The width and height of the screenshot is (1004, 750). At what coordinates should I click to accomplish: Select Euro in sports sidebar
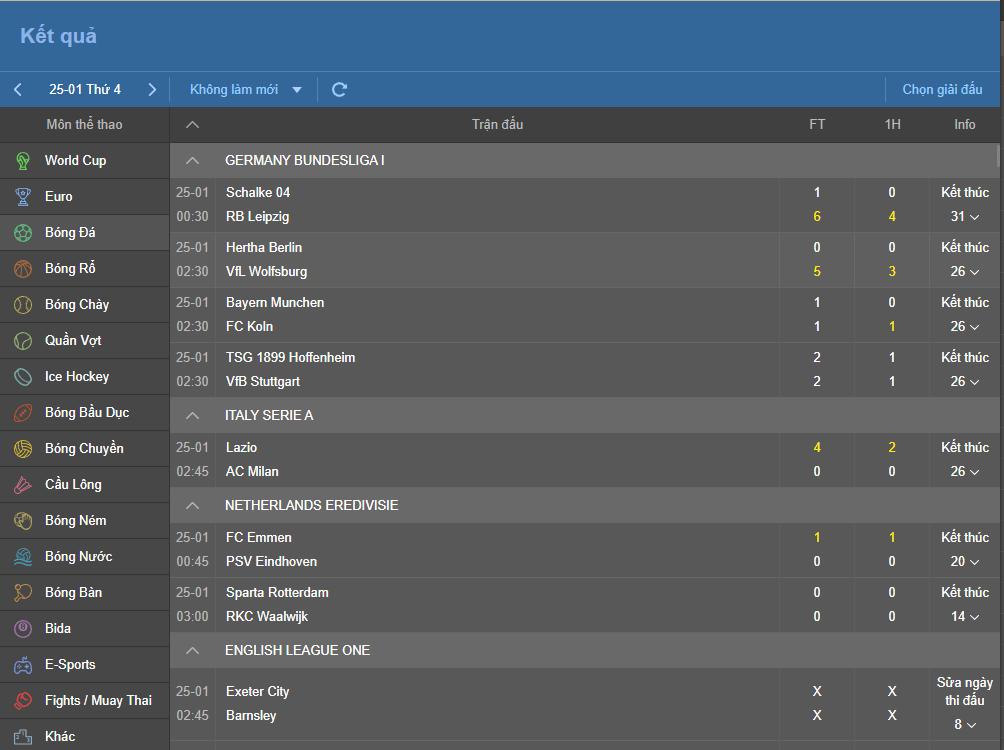[85, 197]
